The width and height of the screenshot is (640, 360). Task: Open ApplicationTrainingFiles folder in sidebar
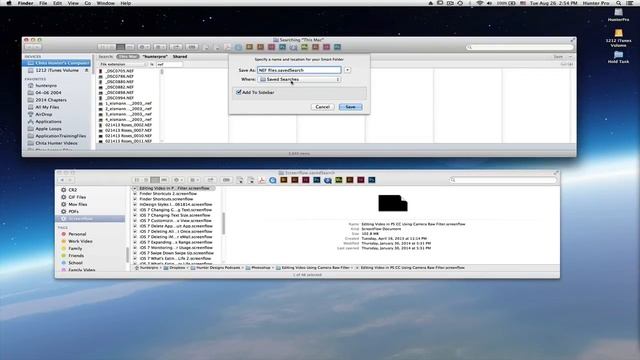click(60, 136)
